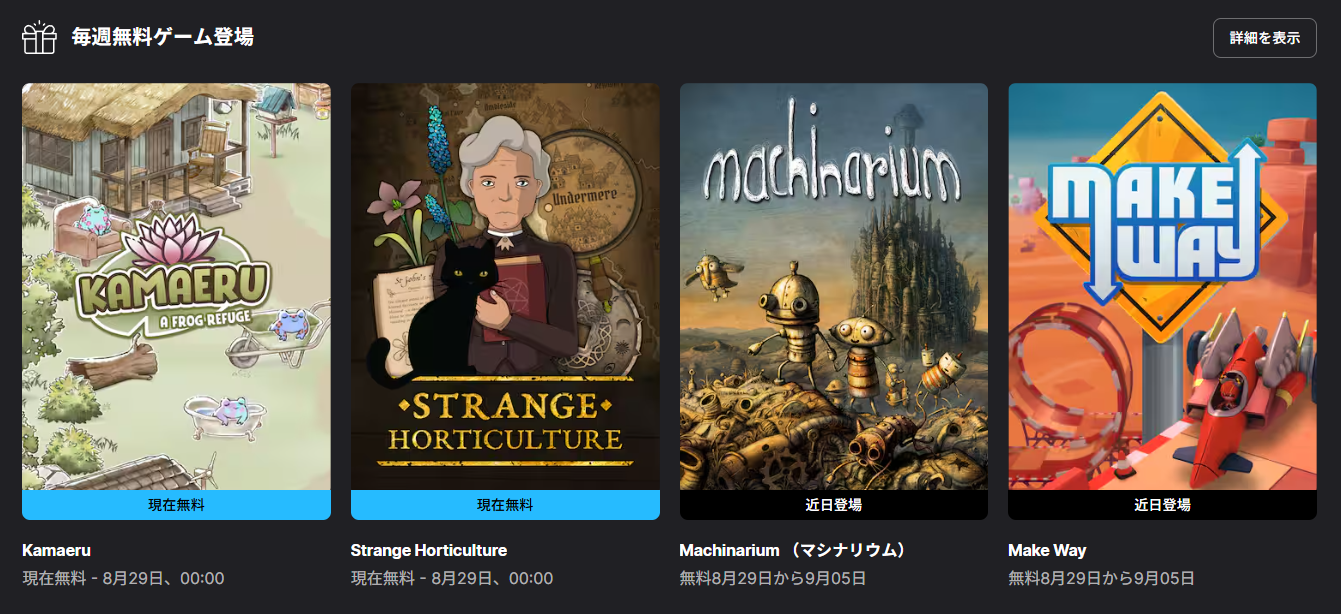Viewport: 1341px width, 614px height.
Task: Select the Kamaeru title link
Action: 57,550
